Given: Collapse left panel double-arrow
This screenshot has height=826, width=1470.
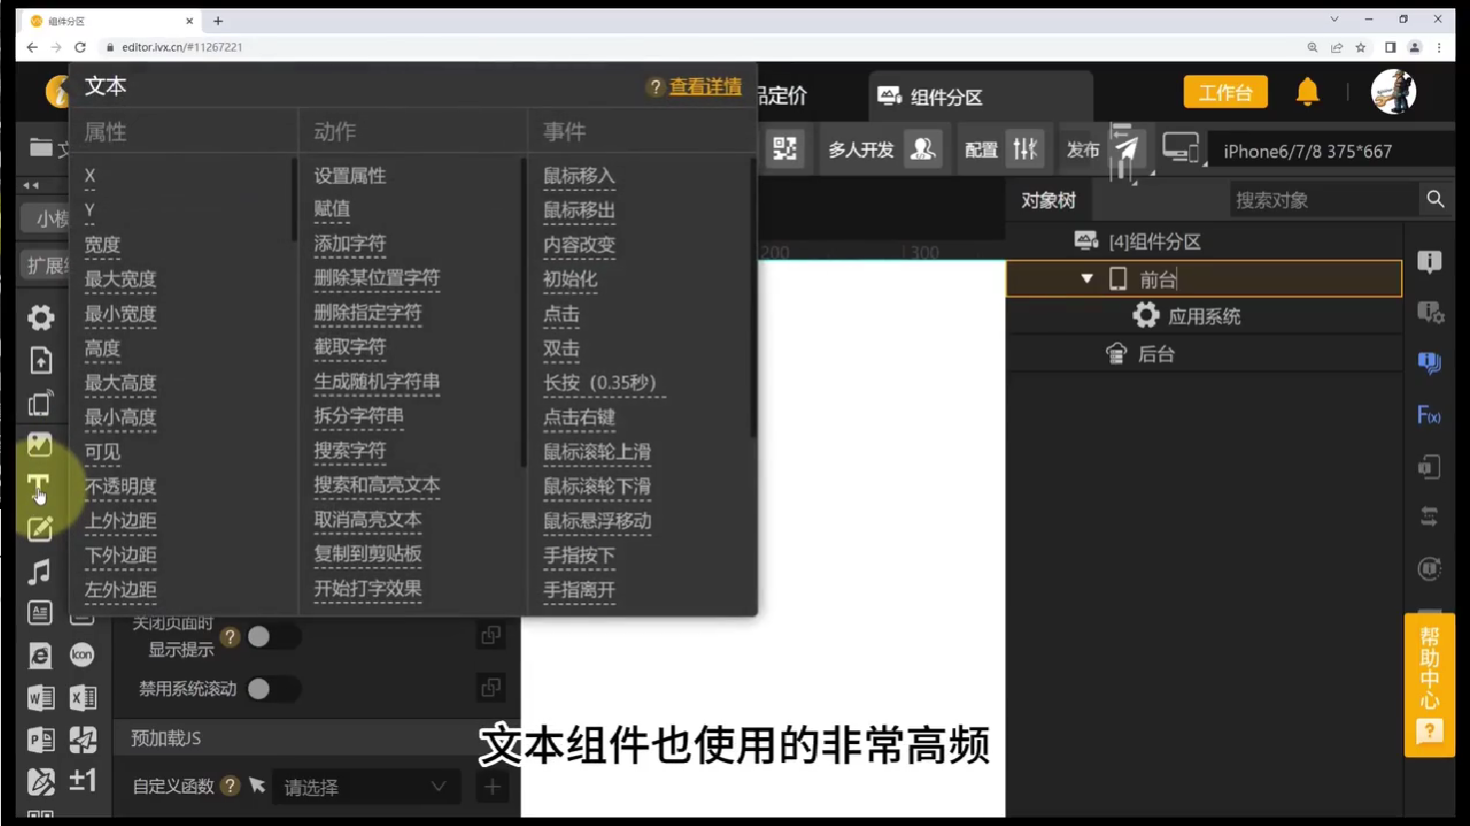Looking at the screenshot, I should [31, 186].
